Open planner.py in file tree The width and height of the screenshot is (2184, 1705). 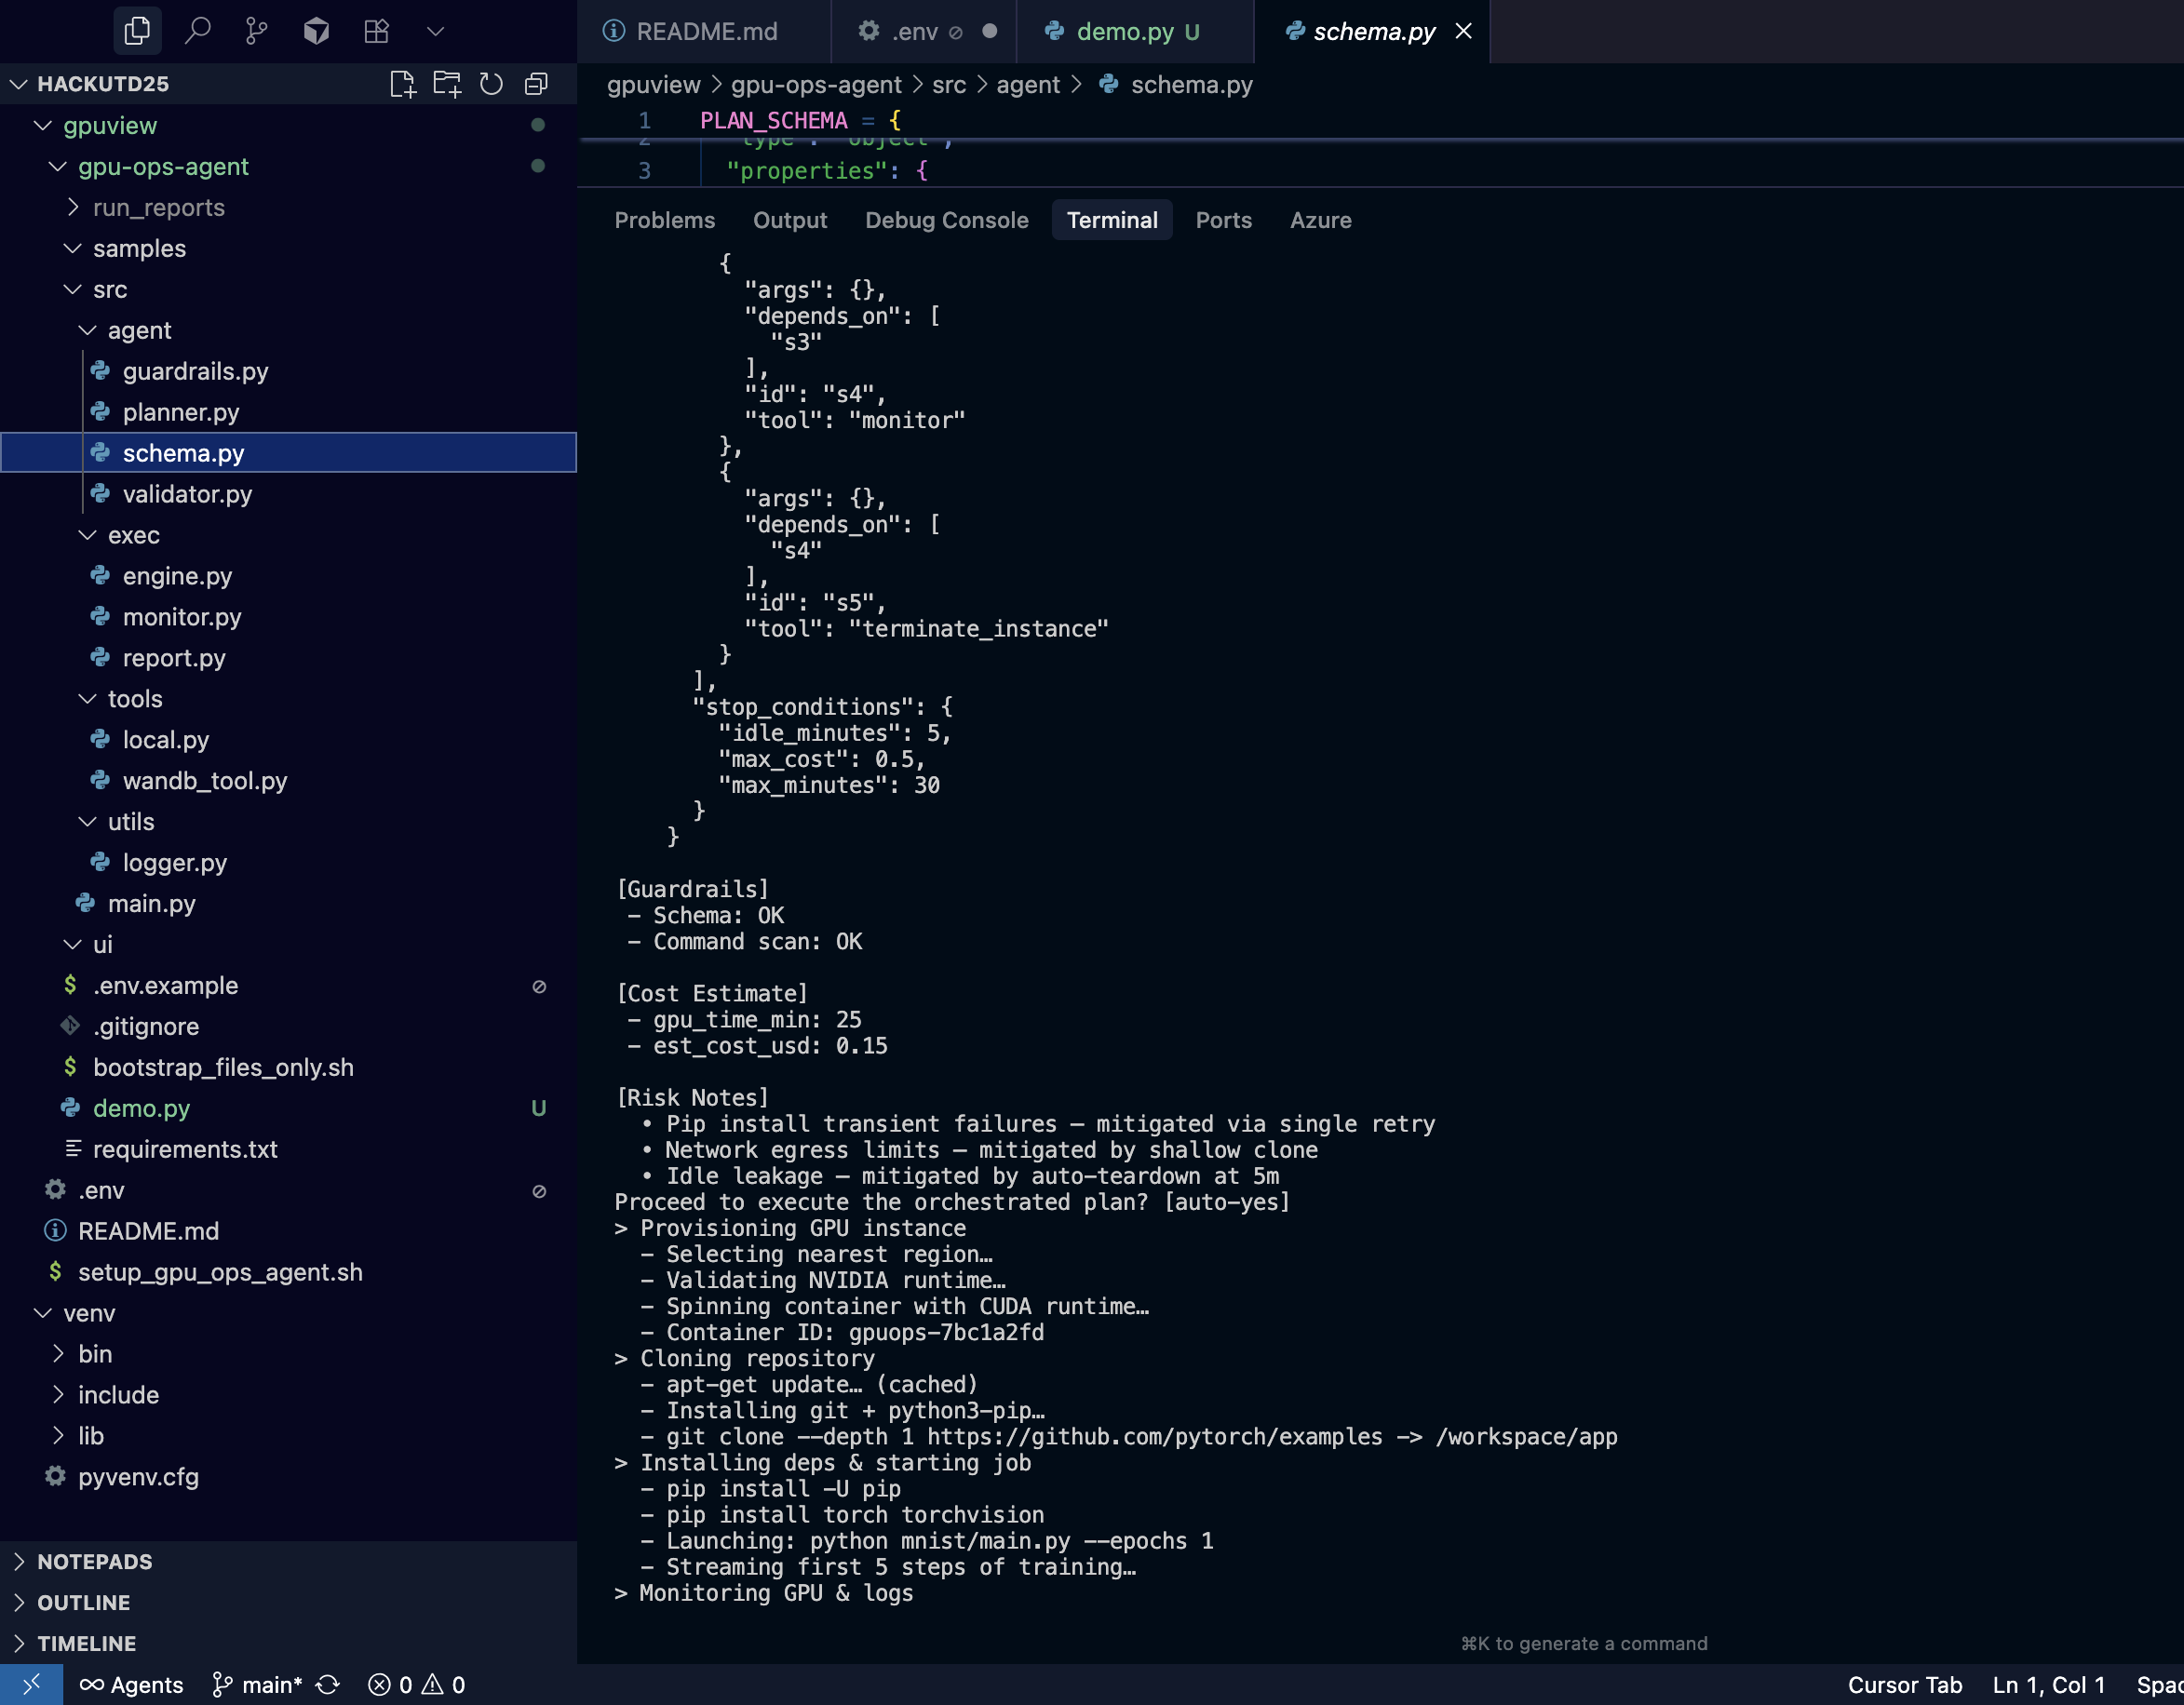(x=180, y=412)
